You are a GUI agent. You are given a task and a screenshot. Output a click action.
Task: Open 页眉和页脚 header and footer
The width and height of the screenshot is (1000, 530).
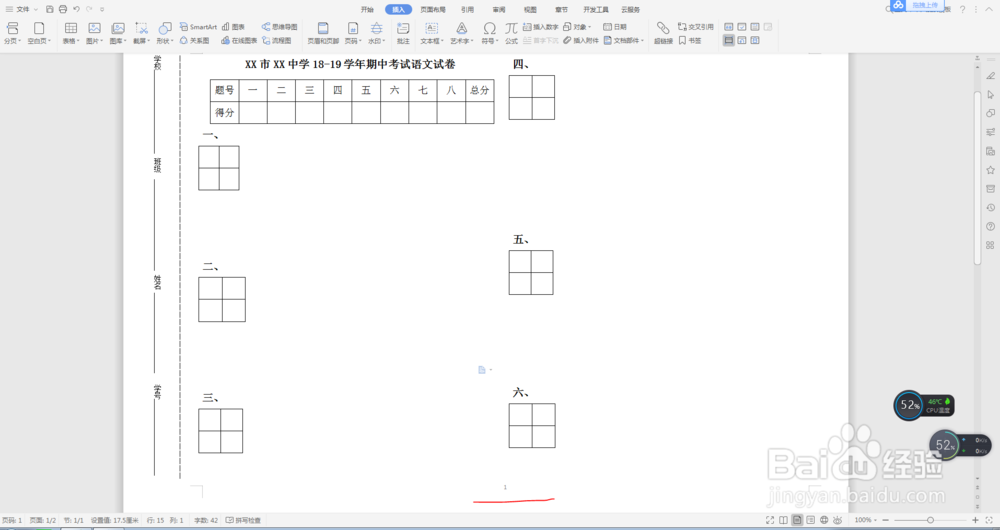(x=323, y=33)
